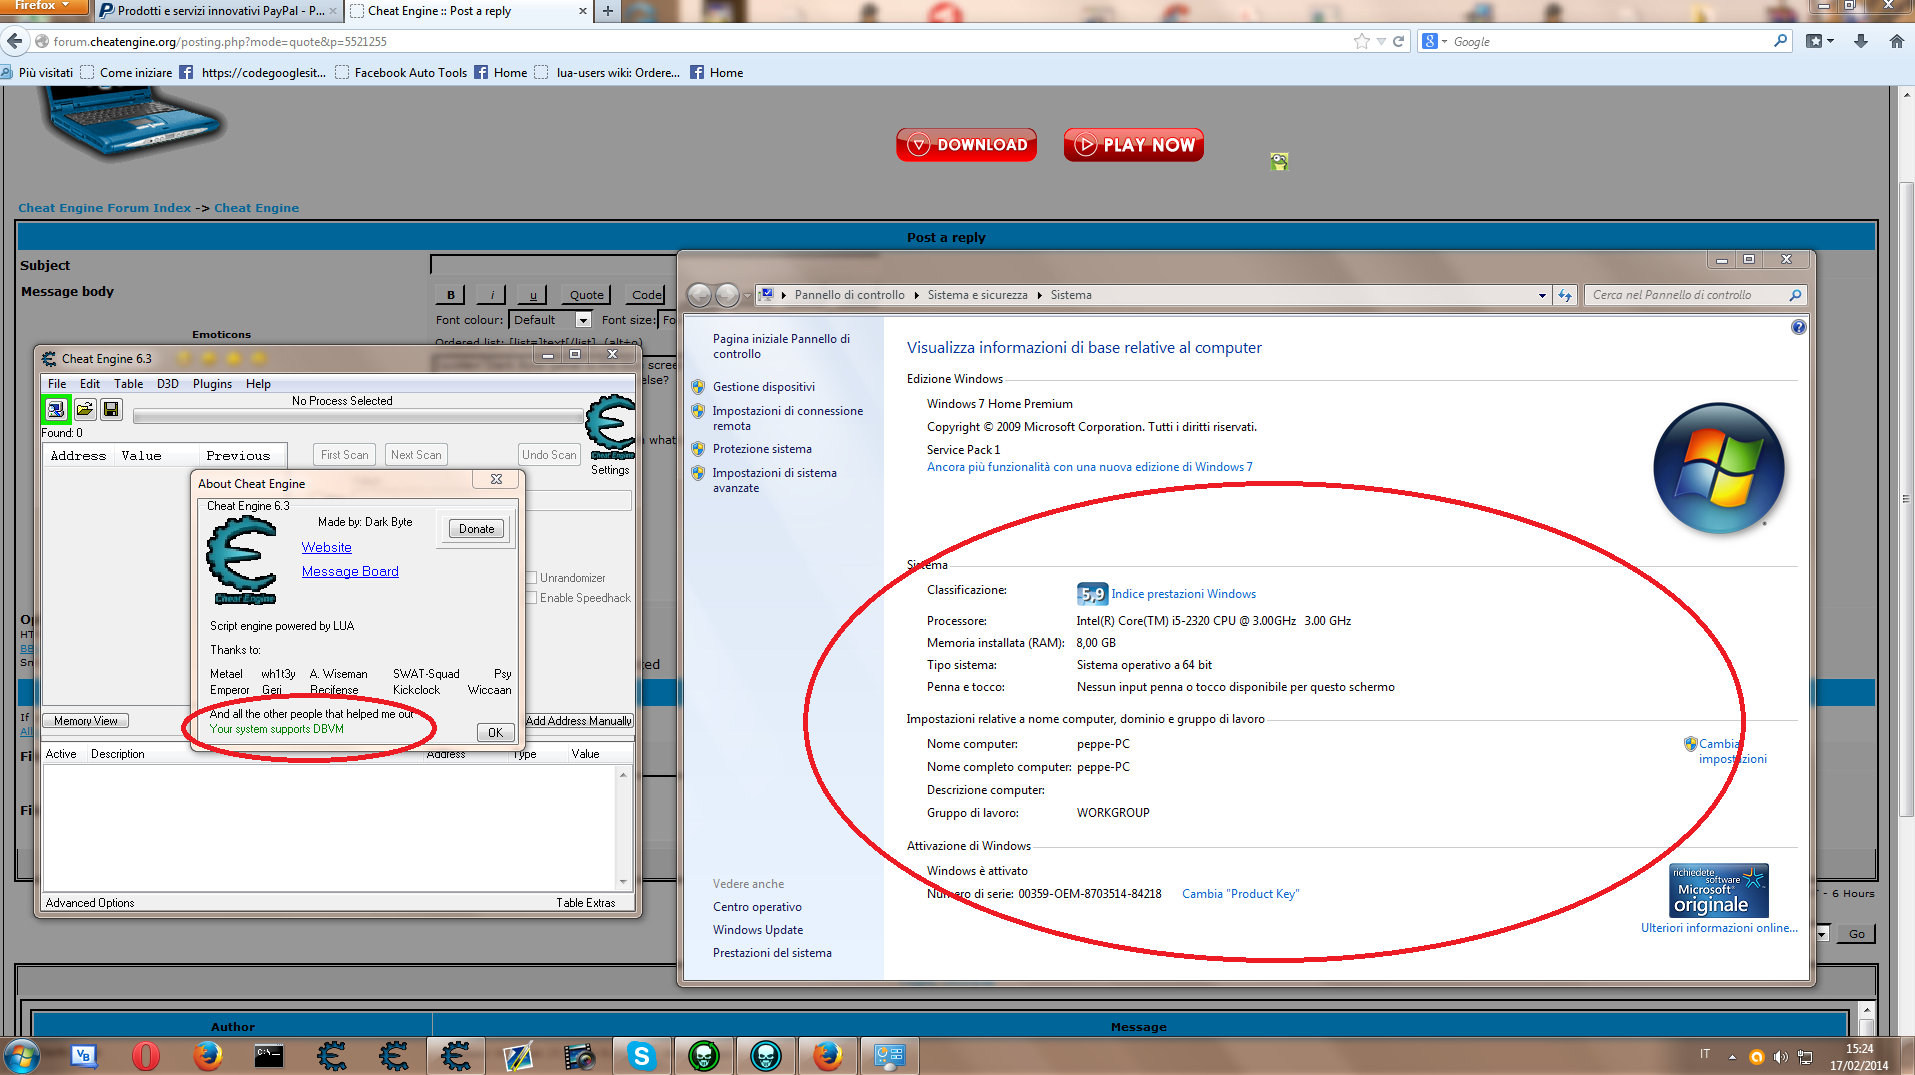Viewport: 1915px width, 1075px height.
Task: Open the Firefox downloads arrow
Action: (x=1860, y=41)
